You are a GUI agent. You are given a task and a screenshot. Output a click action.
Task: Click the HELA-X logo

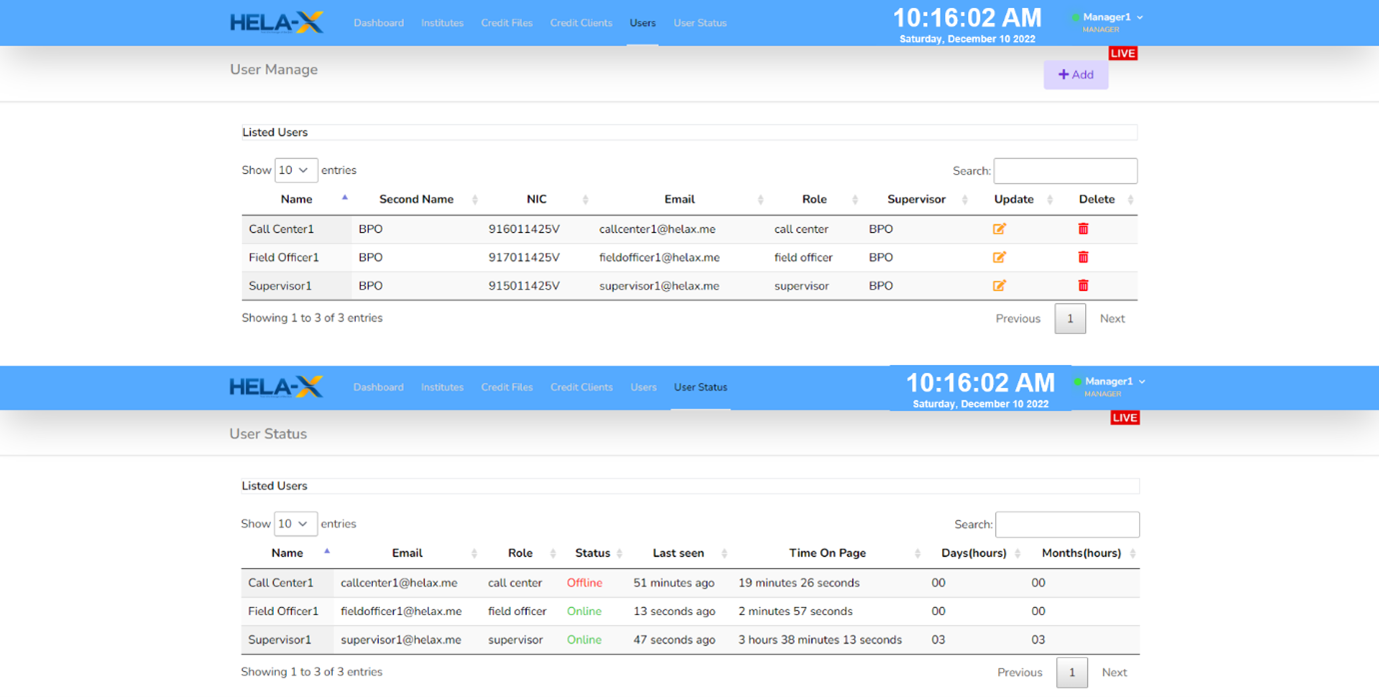(x=277, y=22)
